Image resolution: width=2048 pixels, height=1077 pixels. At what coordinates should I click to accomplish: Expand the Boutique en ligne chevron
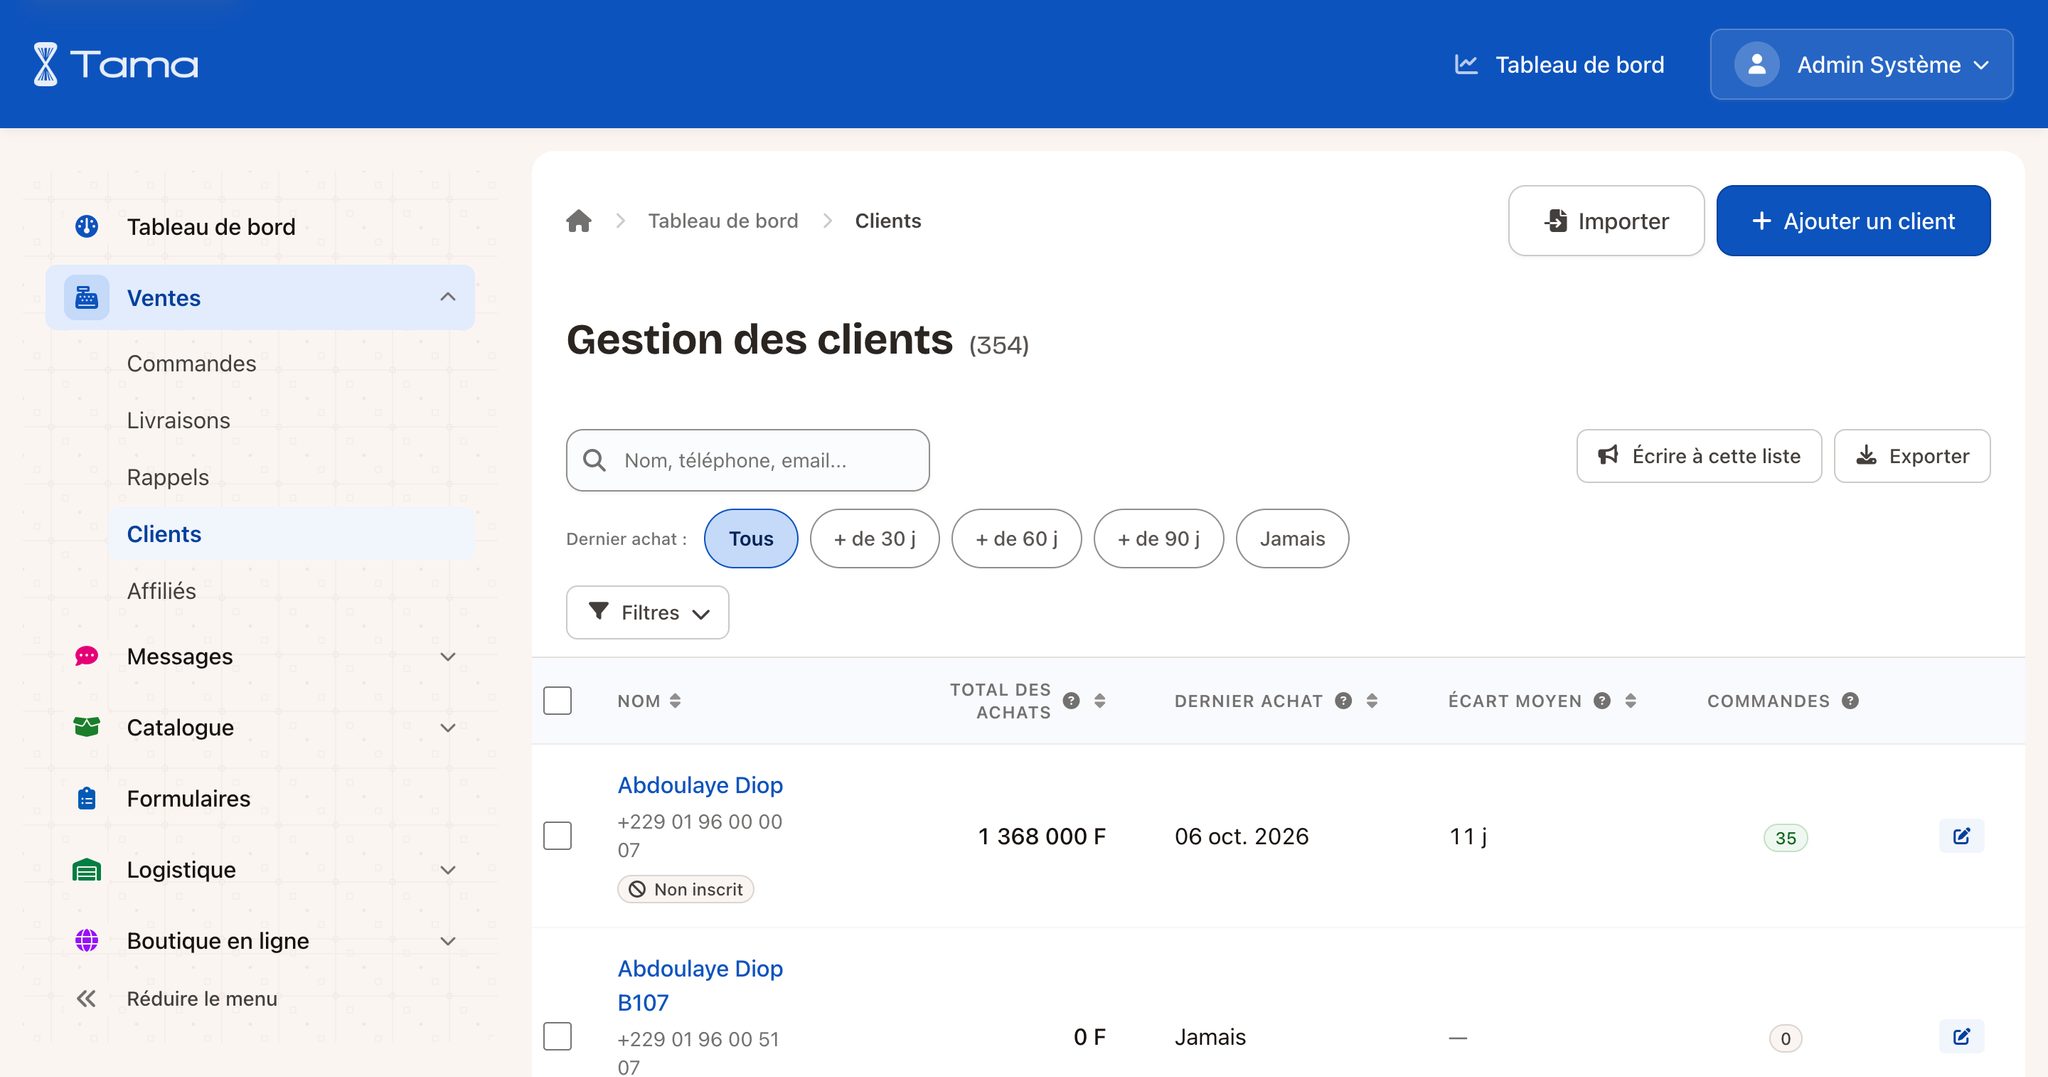pos(448,940)
